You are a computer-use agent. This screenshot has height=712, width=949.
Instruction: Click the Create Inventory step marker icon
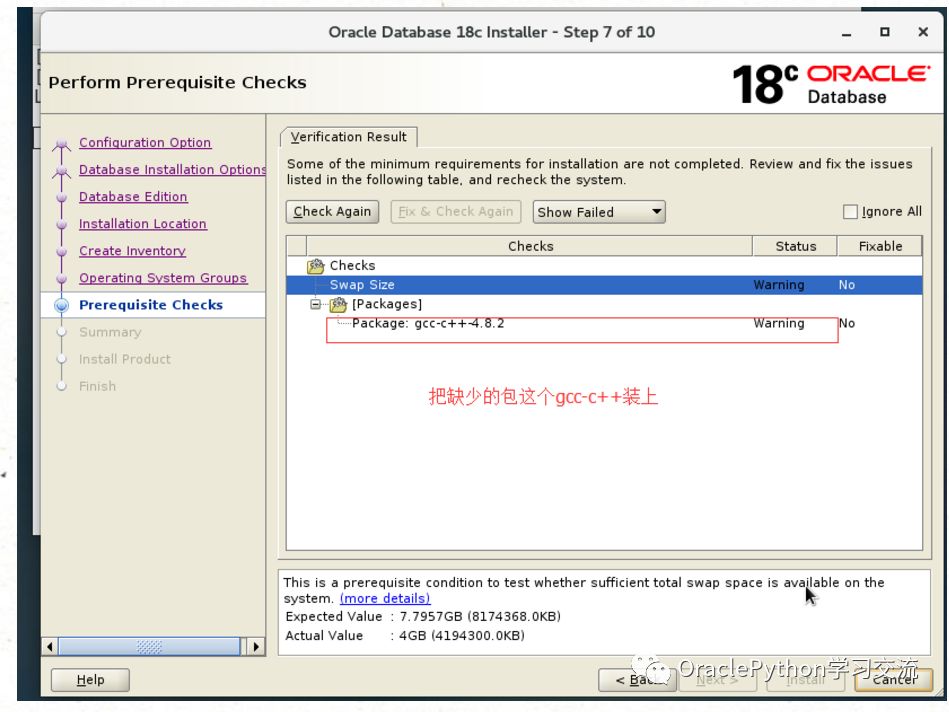point(61,251)
